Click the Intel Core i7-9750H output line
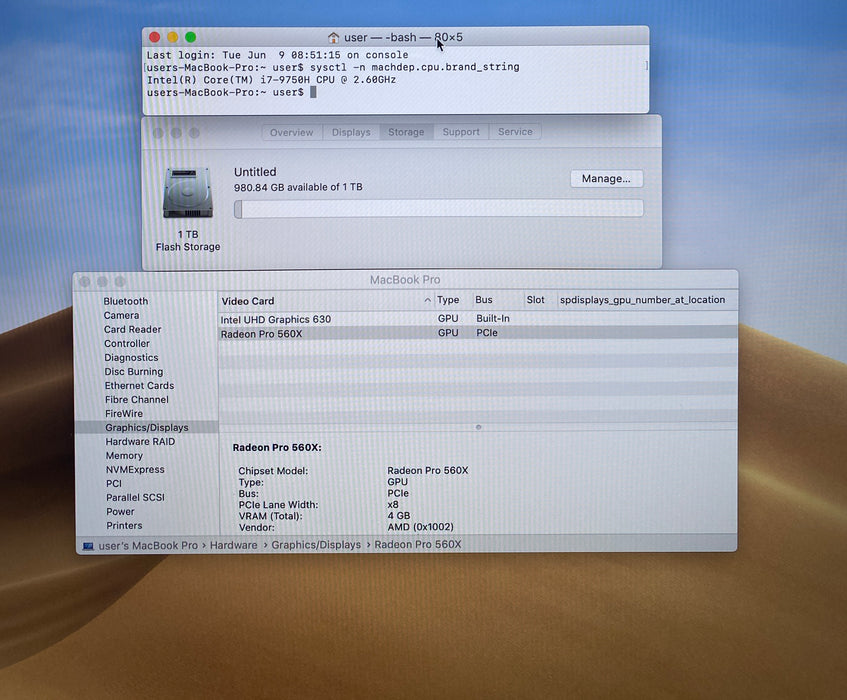Screen dimensions: 847x700 coord(271,80)
